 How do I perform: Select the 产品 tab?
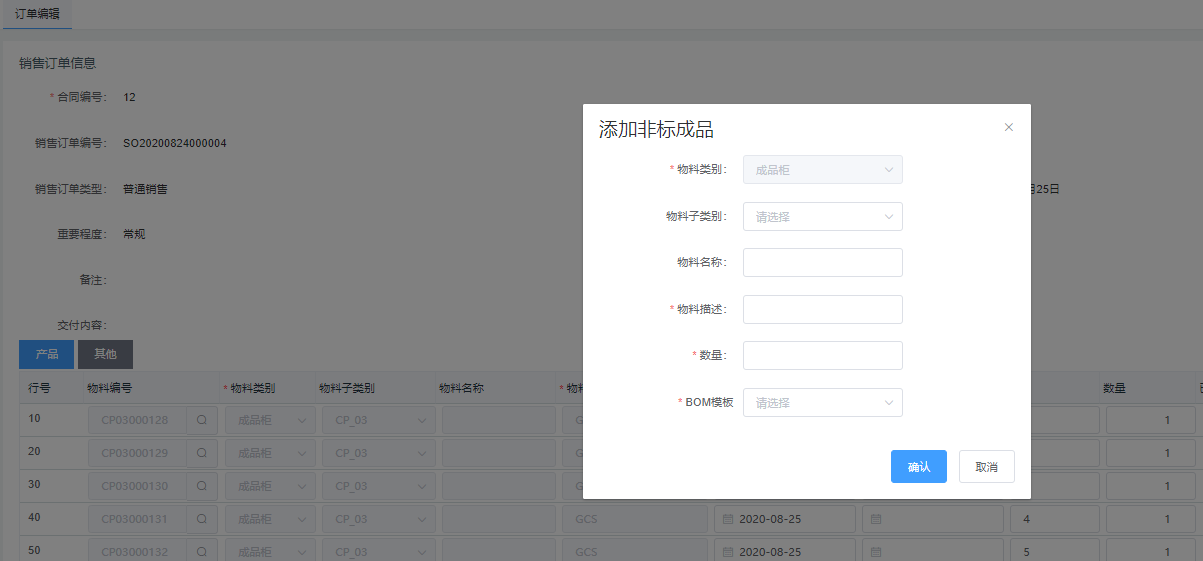pos(47,354)
